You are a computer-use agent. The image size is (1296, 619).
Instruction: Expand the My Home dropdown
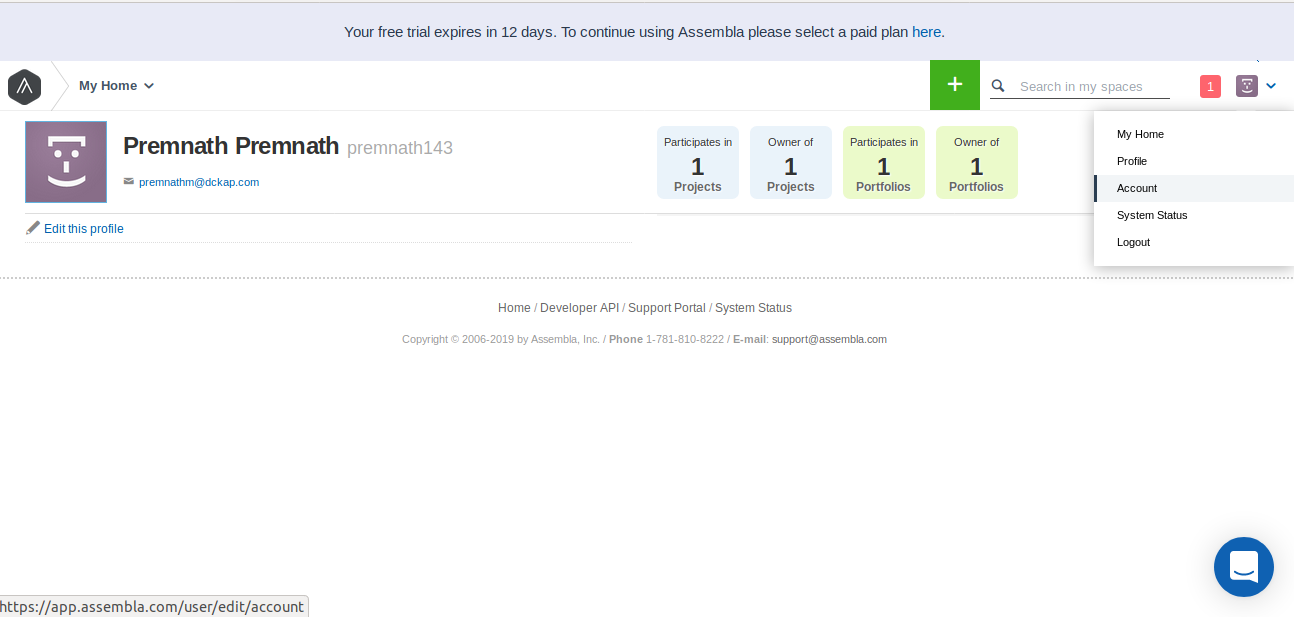116,86
